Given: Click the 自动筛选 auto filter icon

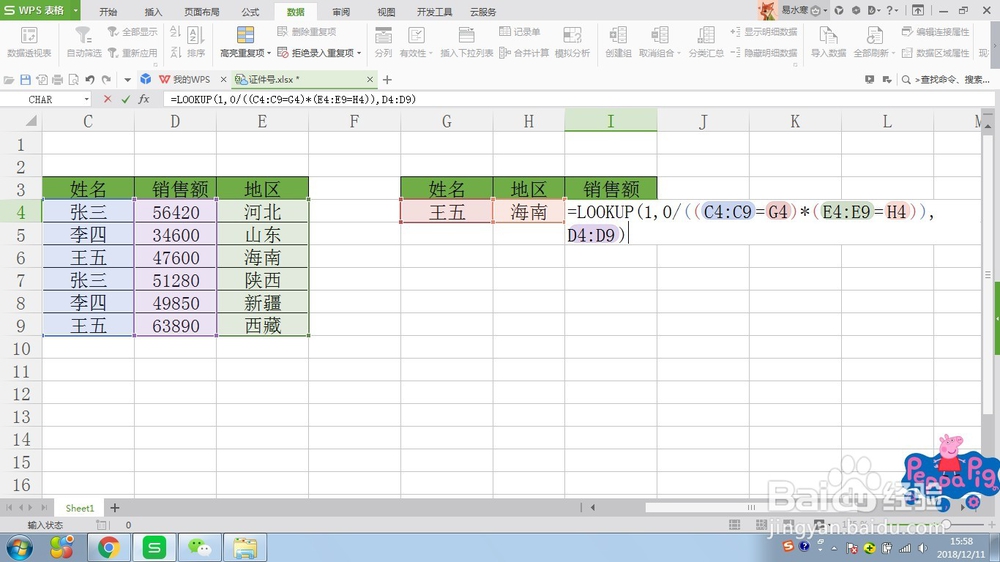Looking at the screenshot, I should [x=84, y=35].
